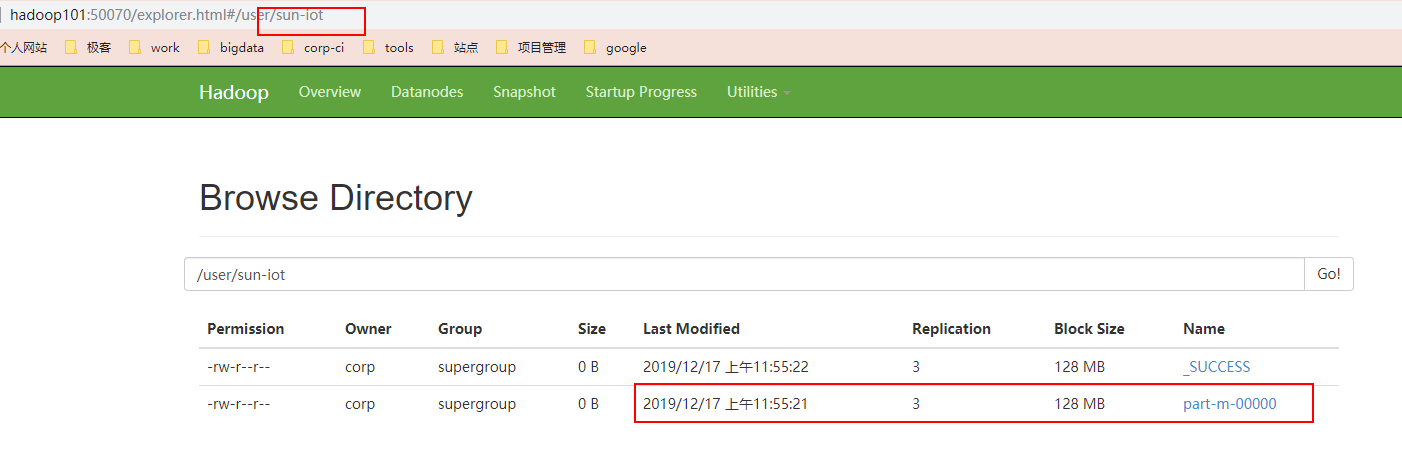Image resolution: width=1402 pixels, height=453 pixels.
Task: Click replication 3 in _SUCCESS row
Action: point(916,367)
